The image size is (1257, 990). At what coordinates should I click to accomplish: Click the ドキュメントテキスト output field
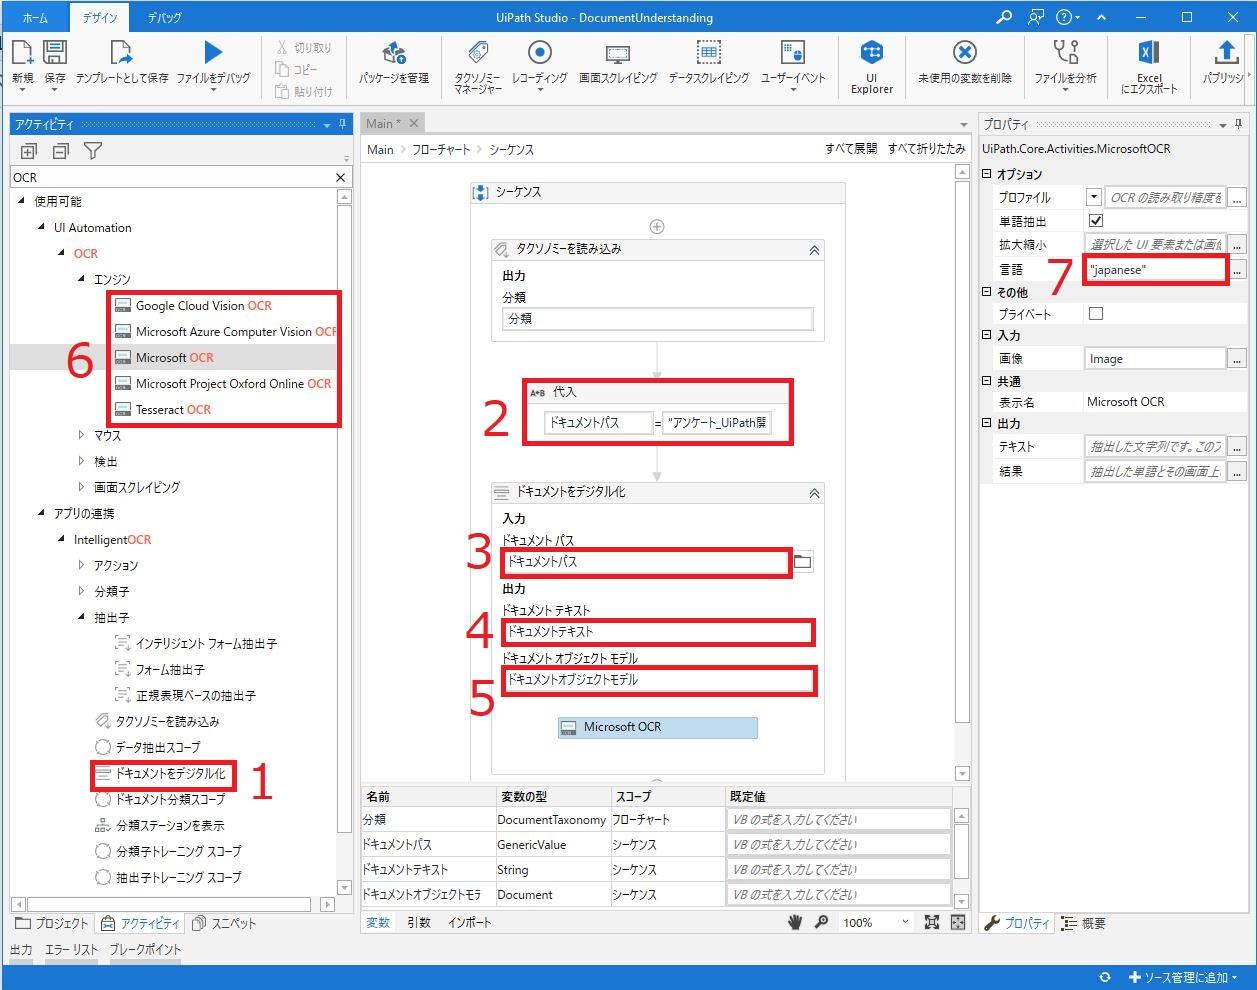pyautogui.click(x=657, y=632)
